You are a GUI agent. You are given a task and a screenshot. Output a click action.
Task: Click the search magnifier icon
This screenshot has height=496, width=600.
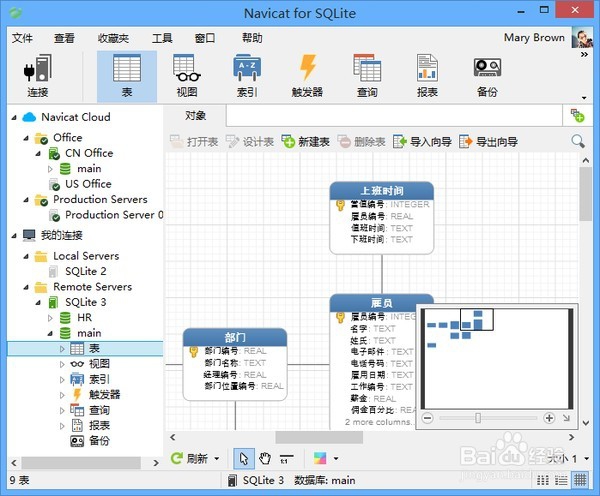coord(578,141)
